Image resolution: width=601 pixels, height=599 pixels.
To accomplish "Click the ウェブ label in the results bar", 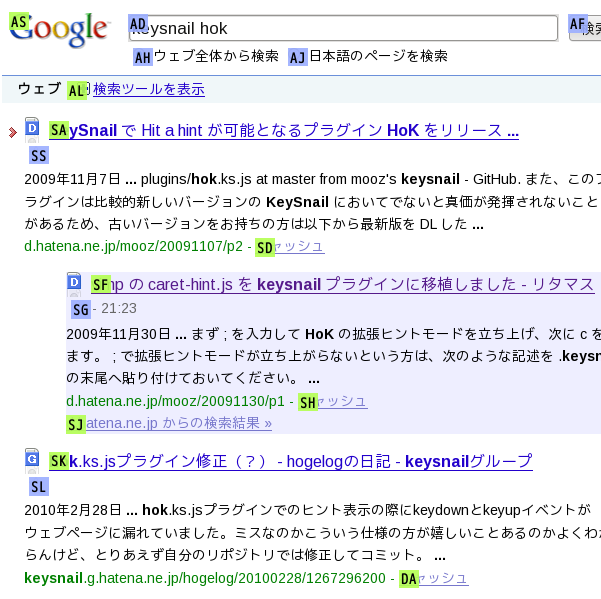I will [x=39, y=89].
